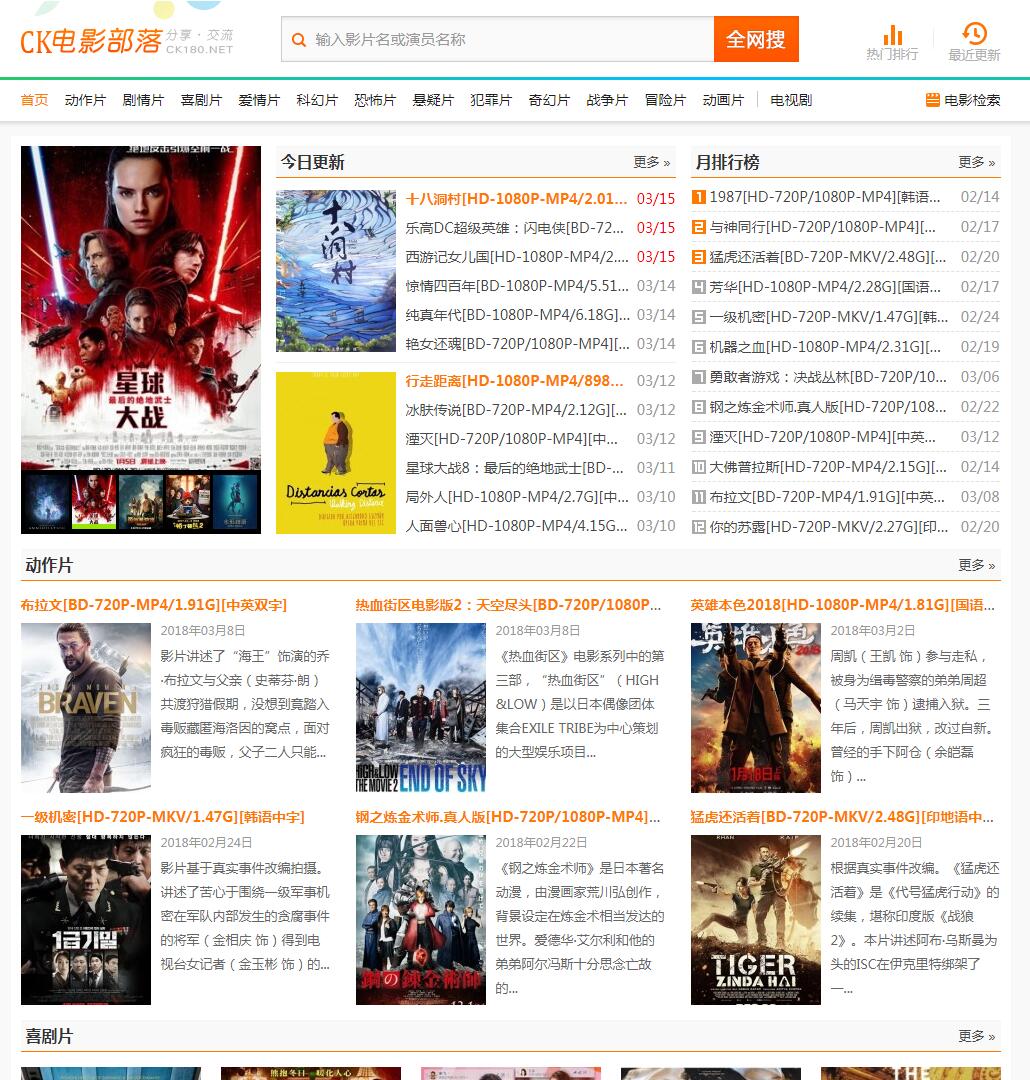The height and width of the screenshot is (1080, 1030).
Task: Open the 十八洞村 poster thumbnail
Action: pos(336,271)
